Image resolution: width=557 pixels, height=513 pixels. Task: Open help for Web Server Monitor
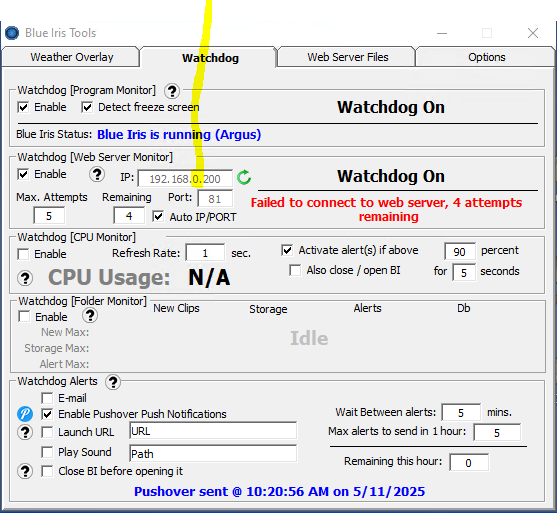(x=97, y=174)
